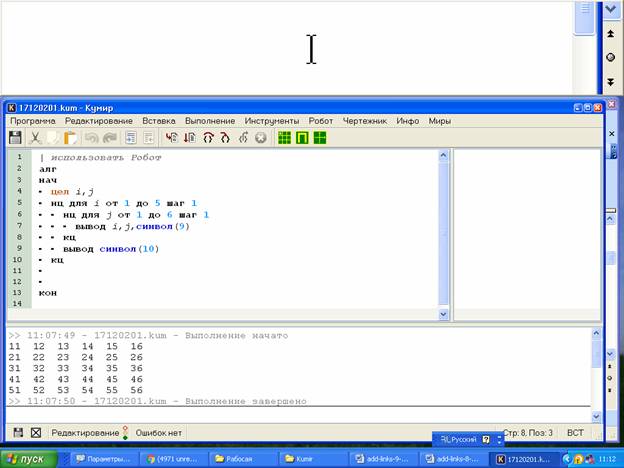The width and height of the screenshot is (624, 468).
Task: Click output panel scroll down arrow
Action: [x=596, y=416]
